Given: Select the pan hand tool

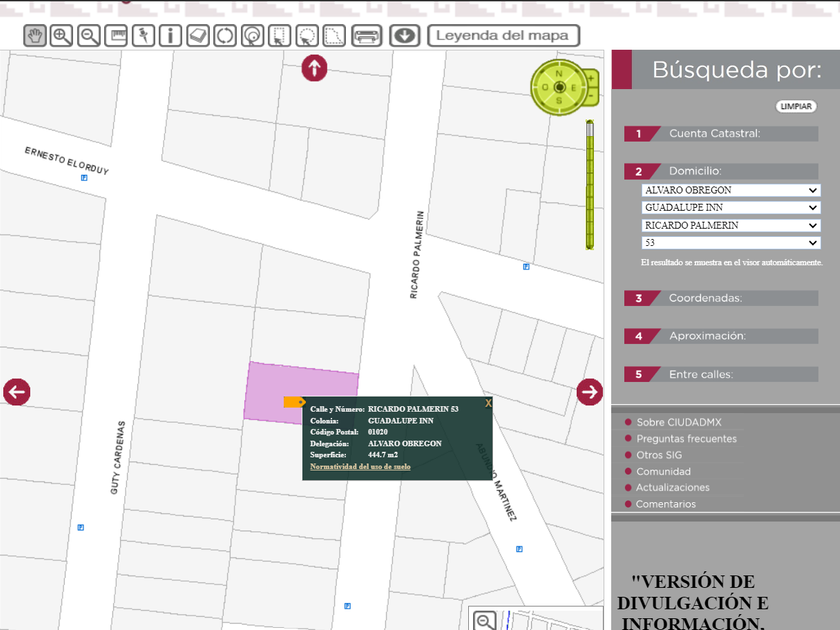Looking at the screenshot, I should [x=35, y=36].
